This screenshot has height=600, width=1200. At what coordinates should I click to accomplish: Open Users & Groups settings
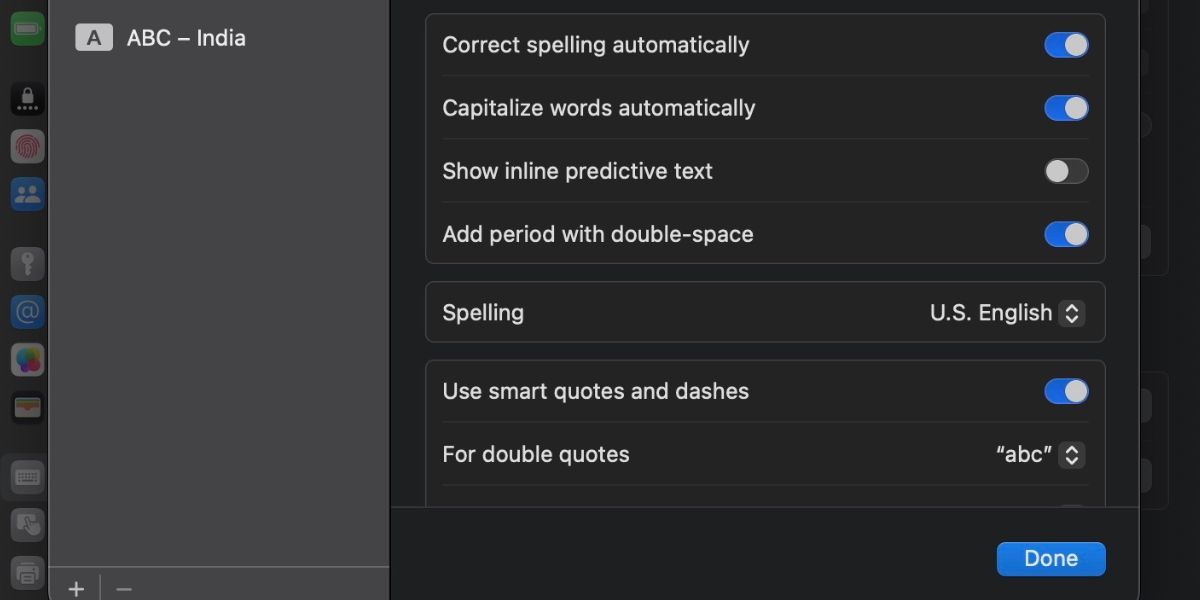[x=27, y=194]
